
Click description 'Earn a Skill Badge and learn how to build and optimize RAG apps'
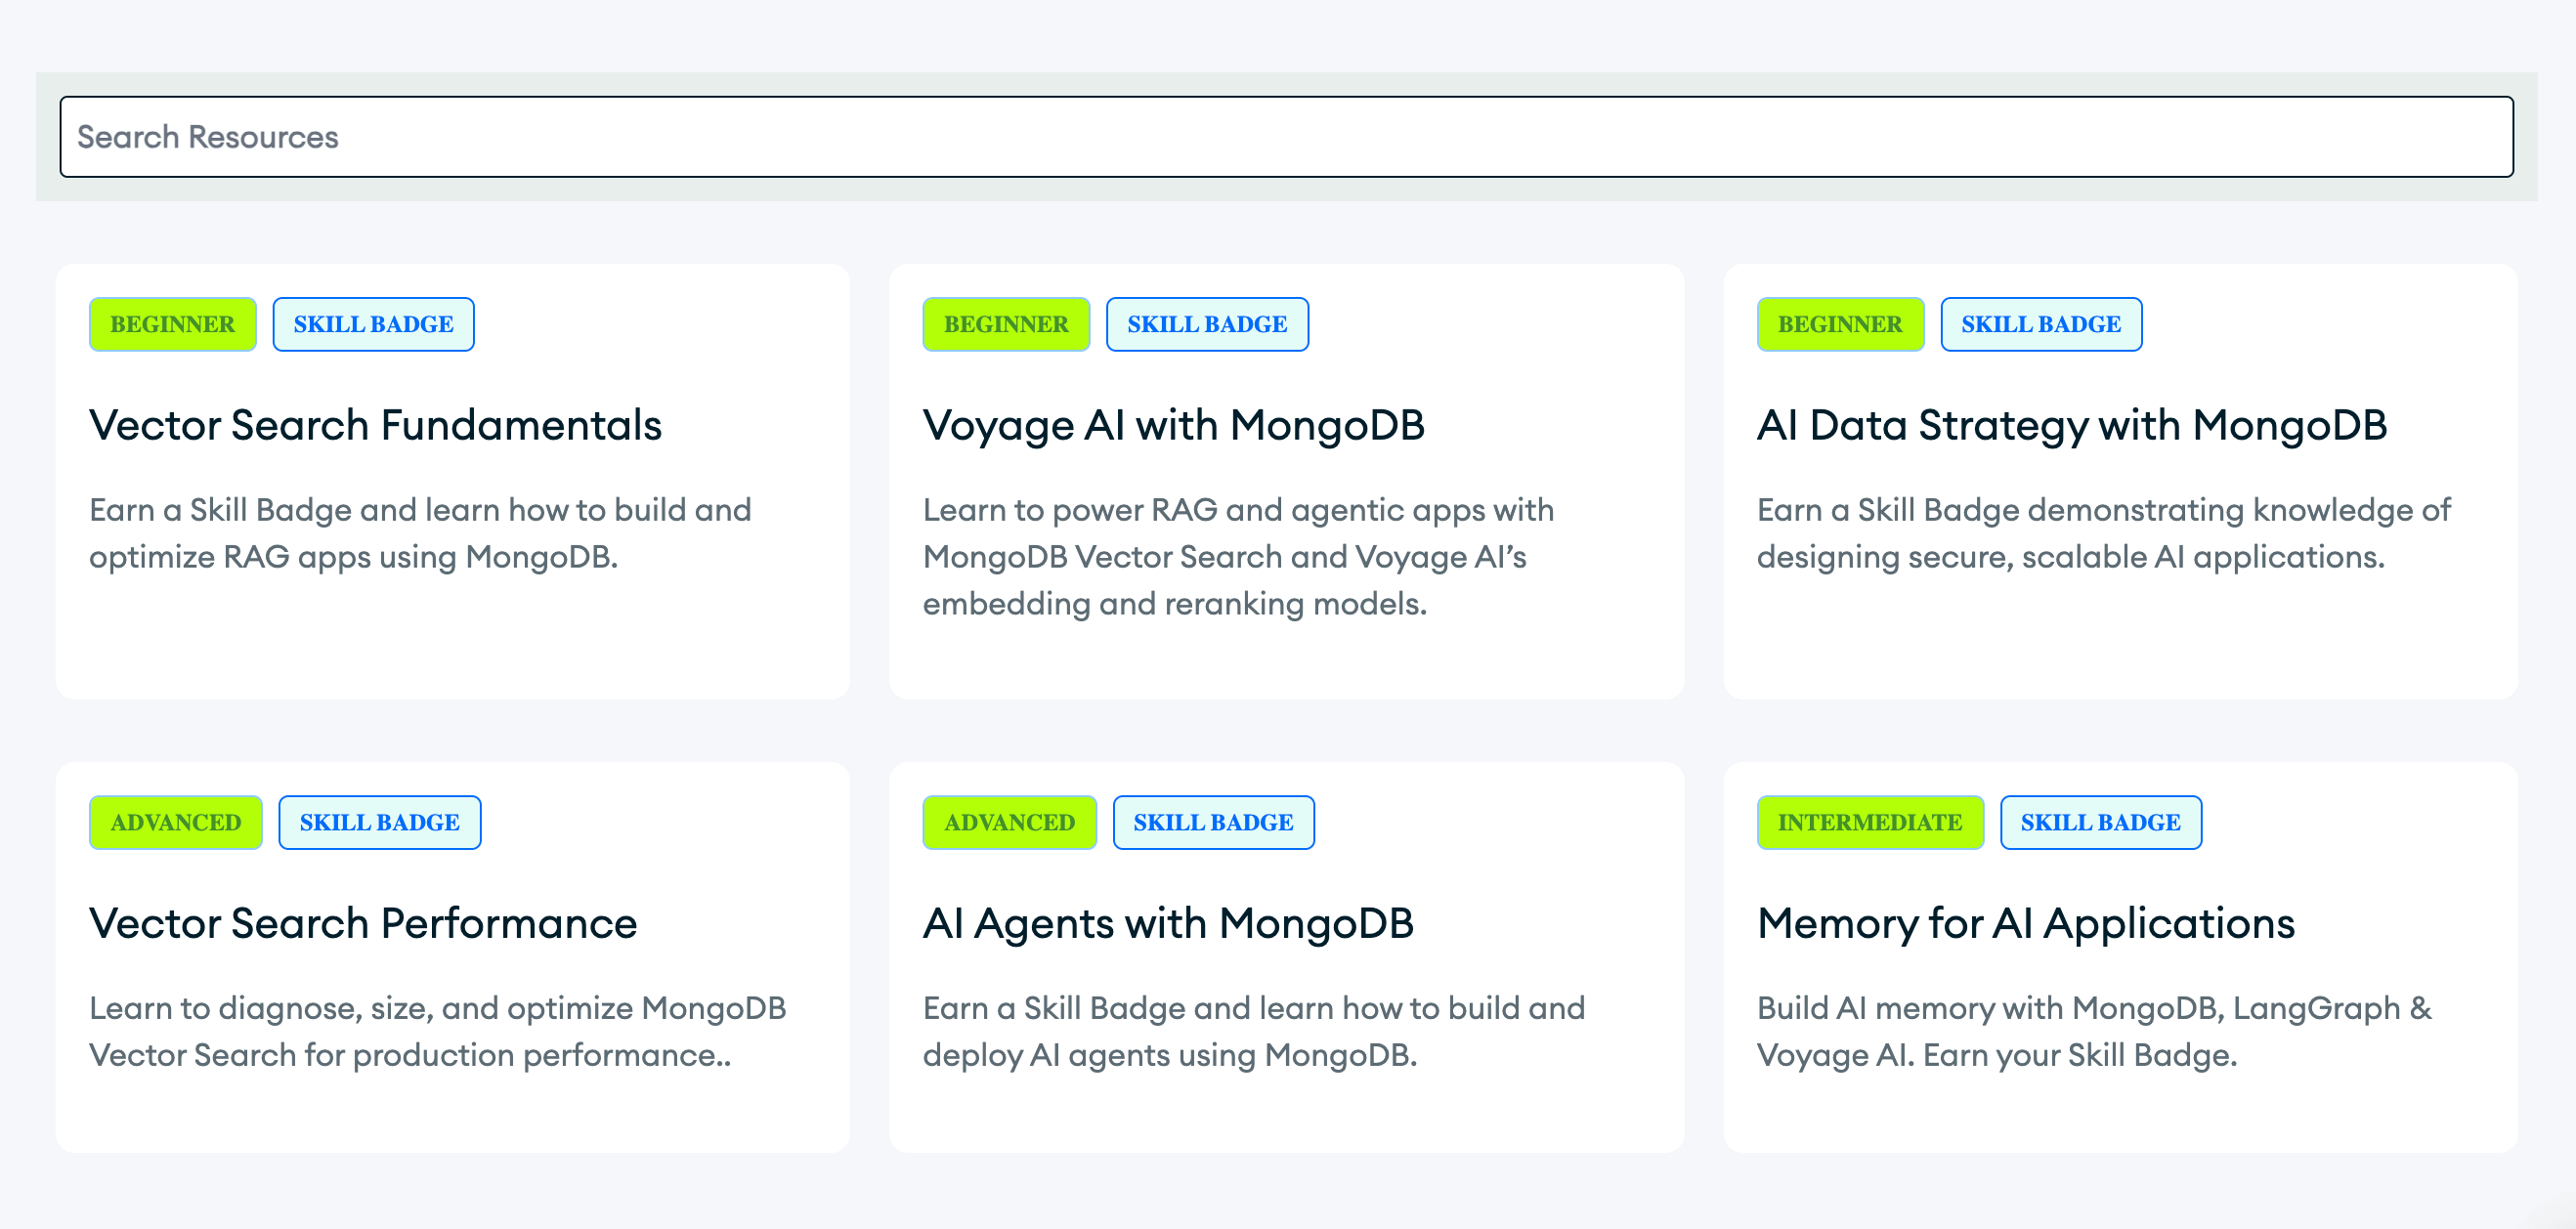pyautogui.click(x=420, y=533)
